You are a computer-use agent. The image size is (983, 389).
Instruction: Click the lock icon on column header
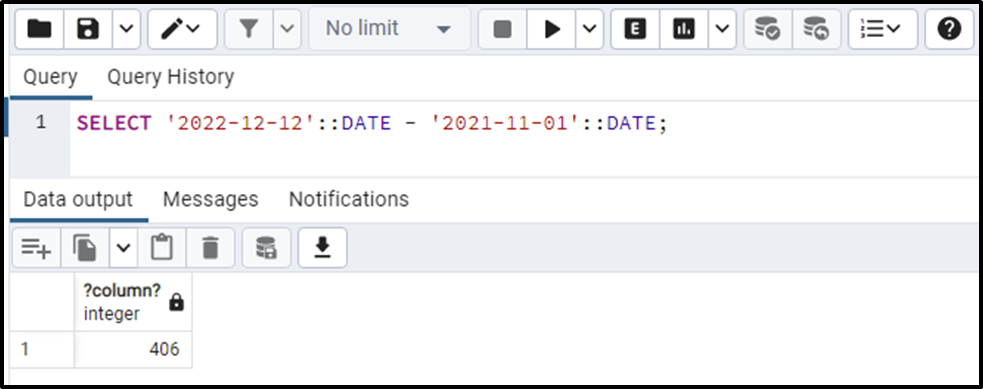pyautogui.click(x=177, y=304)
